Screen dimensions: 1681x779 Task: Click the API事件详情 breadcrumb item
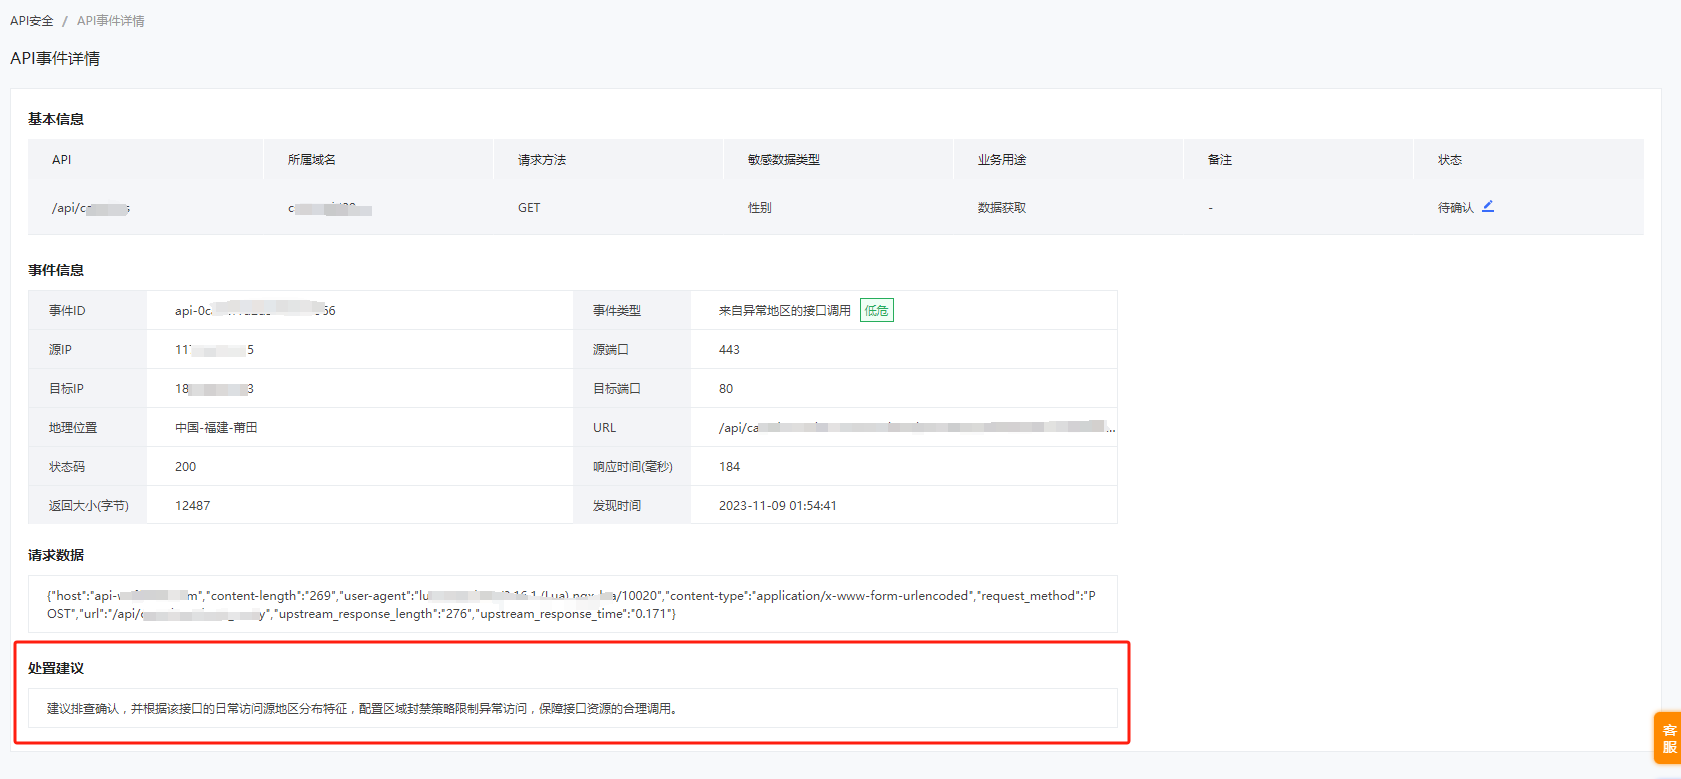111,21
